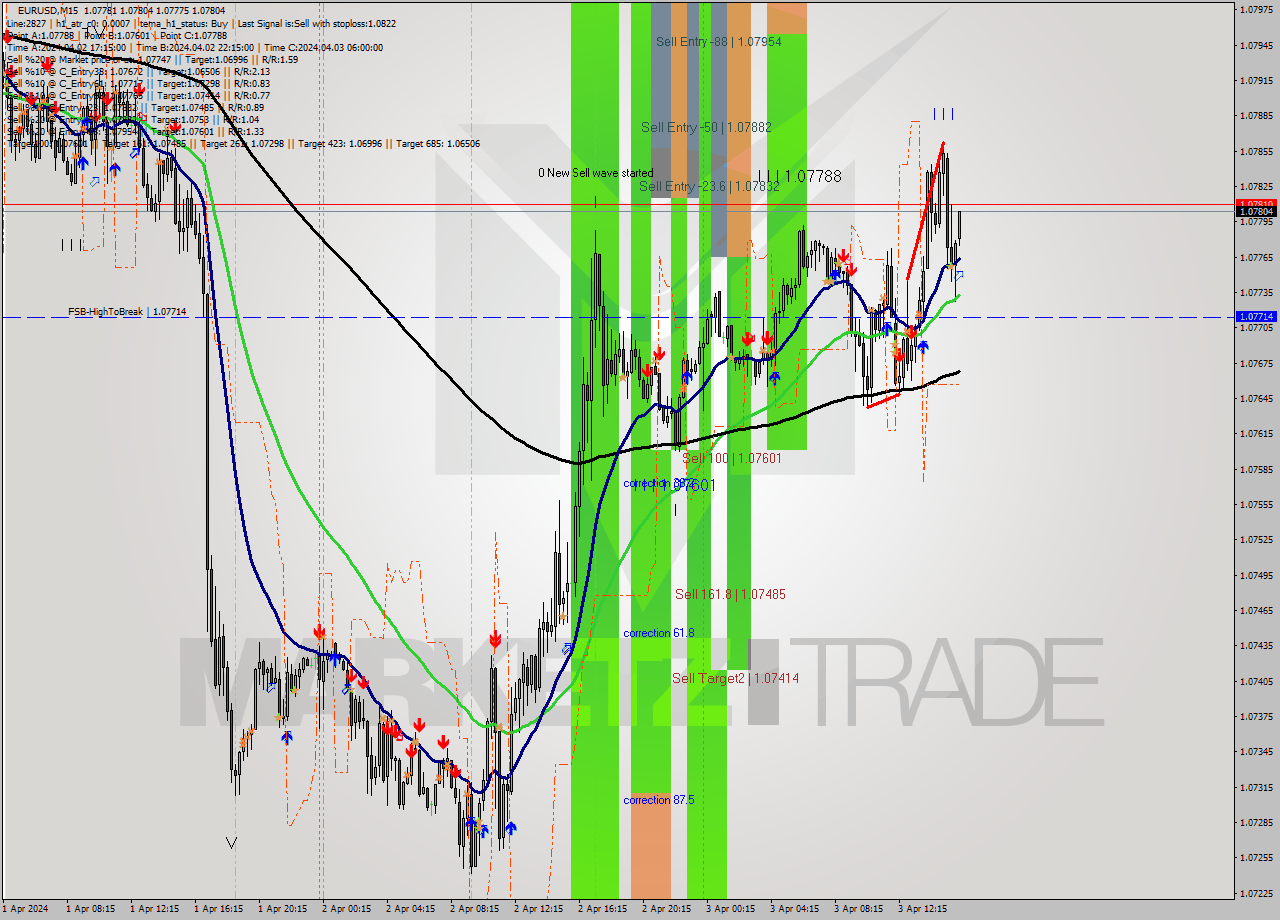Click the 1.07225 price scale value
The image size is (1280, 920).
1256,893
